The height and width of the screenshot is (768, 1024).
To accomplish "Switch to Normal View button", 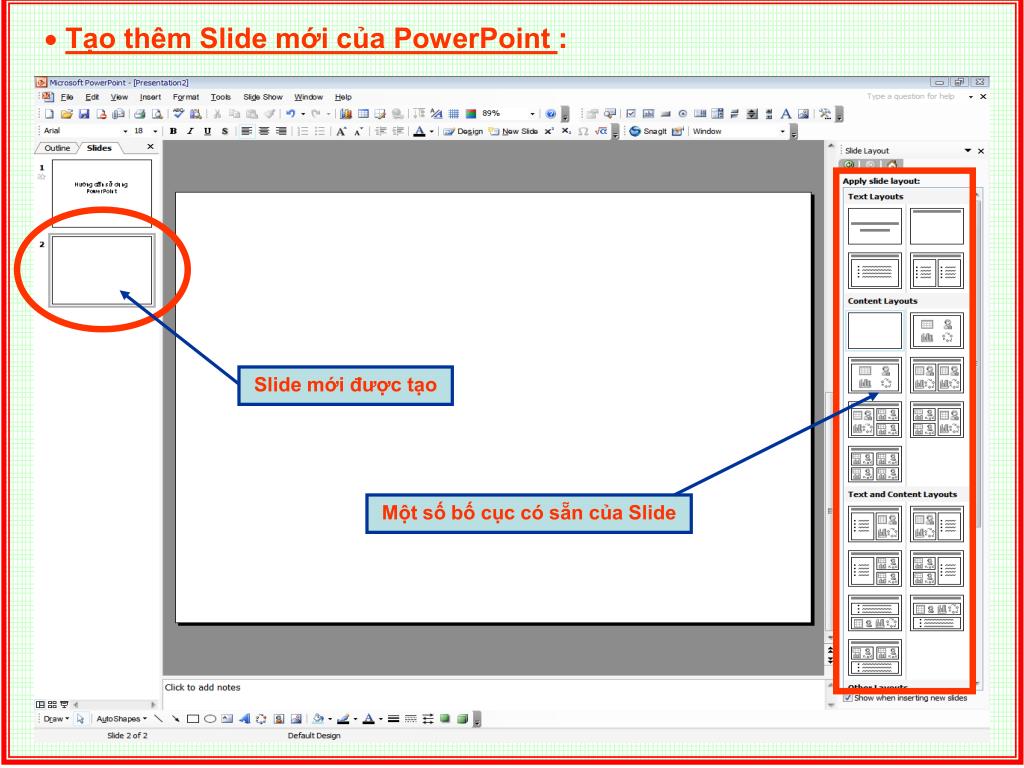I will coord(40,705).
